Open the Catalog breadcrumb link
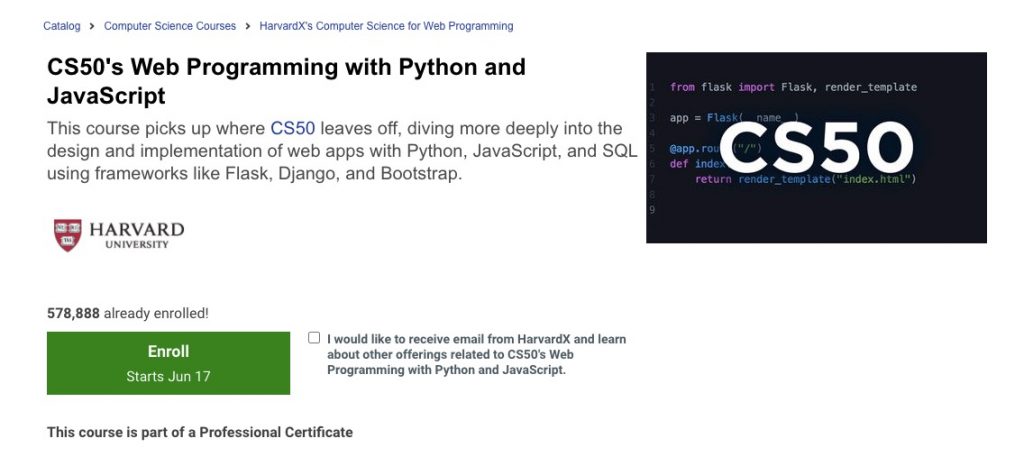 tap(62, 26)
